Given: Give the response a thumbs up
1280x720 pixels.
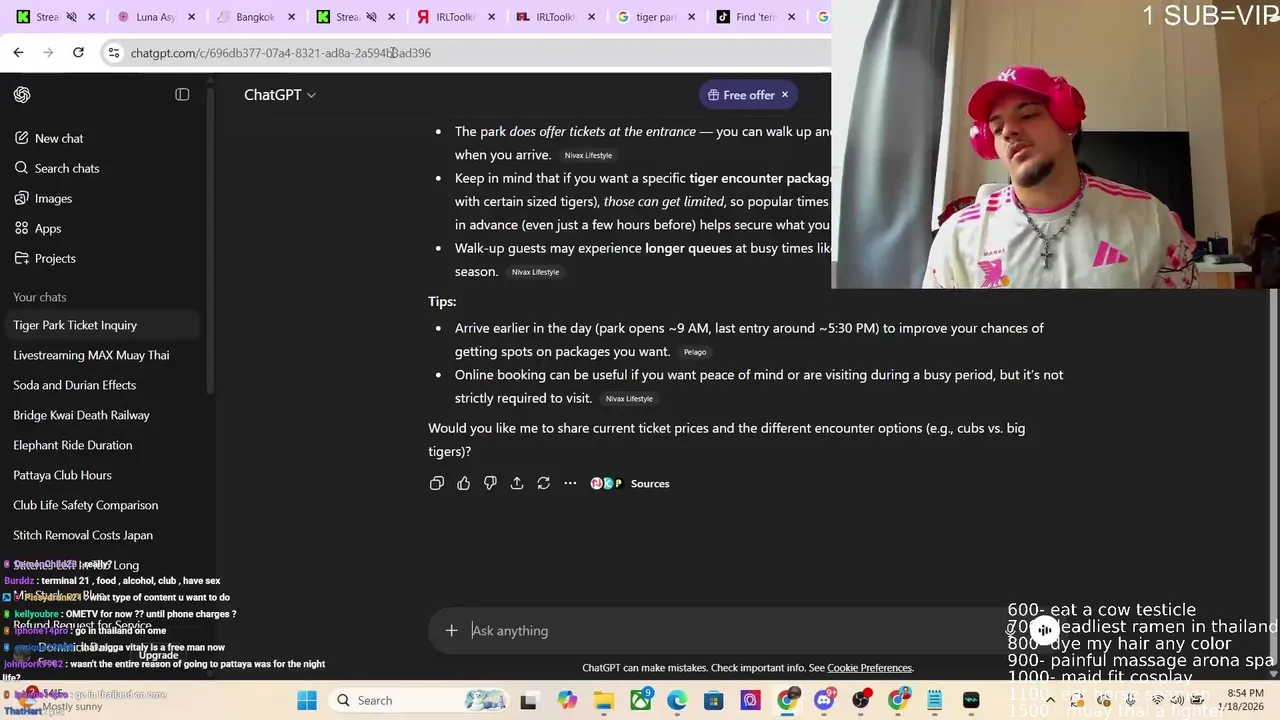Looking at the screenshot, I should 464,483.
